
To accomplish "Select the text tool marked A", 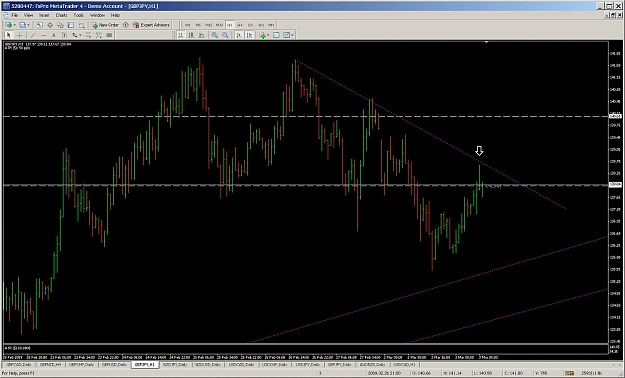I will tap(53, 35).
